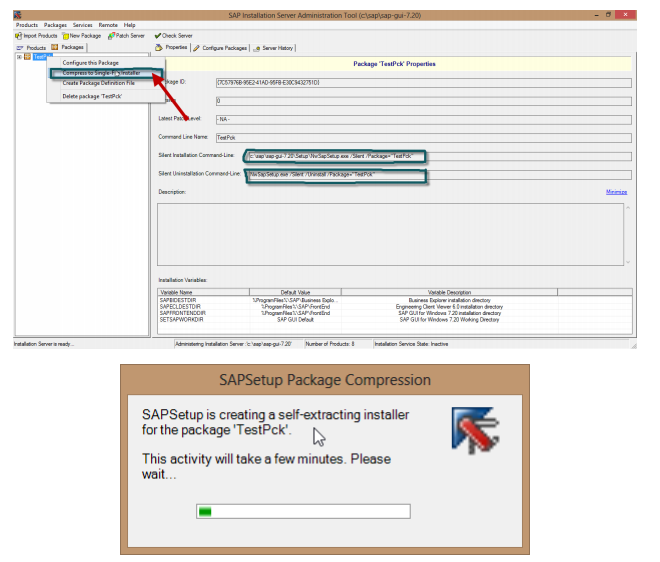660x562 pixels.
Task: Click the Latest Patch Level field
Action: [424, 120]
